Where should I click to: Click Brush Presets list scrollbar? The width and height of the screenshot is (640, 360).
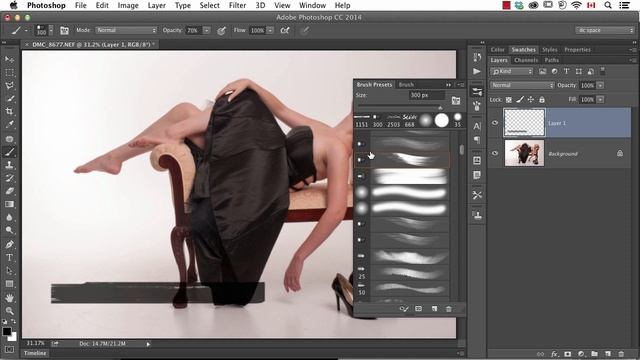(x=461, y=150)
